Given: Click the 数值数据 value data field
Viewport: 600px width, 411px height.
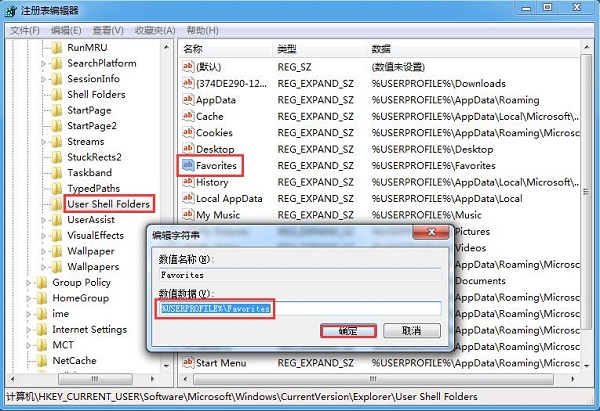Looking at the screenshot, I should click(x=300, y=309).
